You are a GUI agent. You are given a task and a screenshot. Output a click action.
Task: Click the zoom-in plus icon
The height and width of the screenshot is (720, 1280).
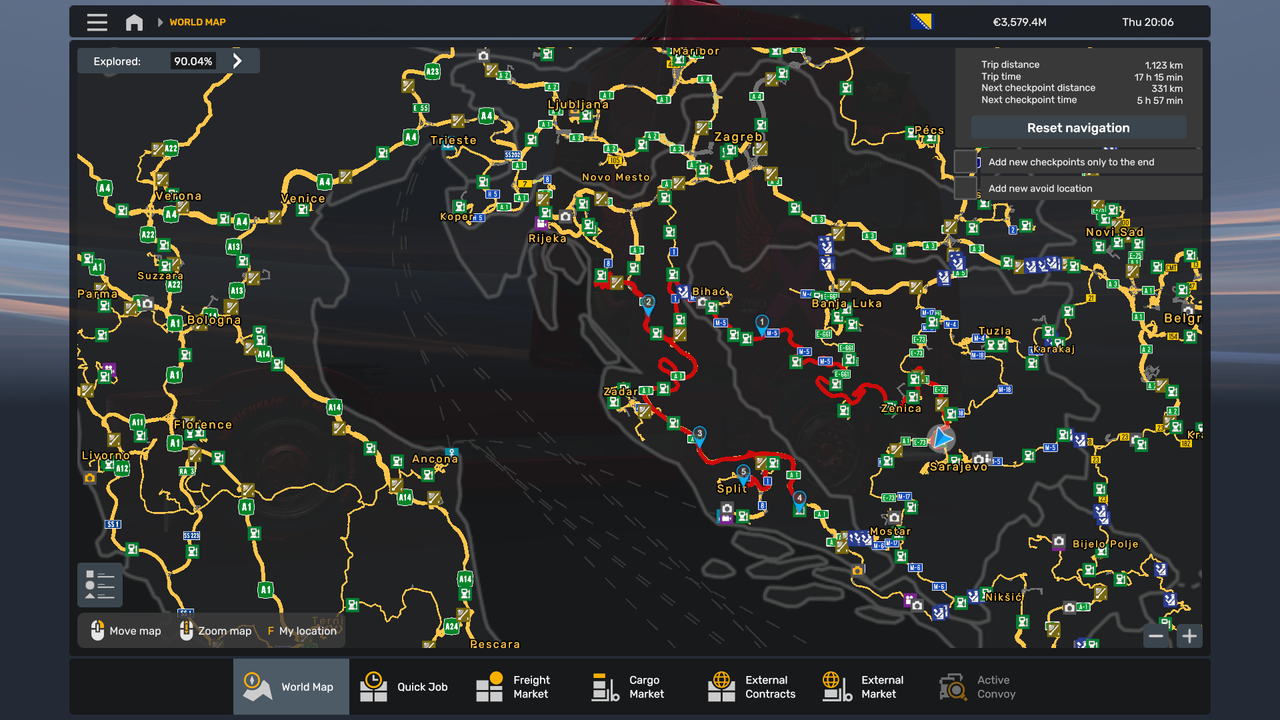[x=1189, y=635]
